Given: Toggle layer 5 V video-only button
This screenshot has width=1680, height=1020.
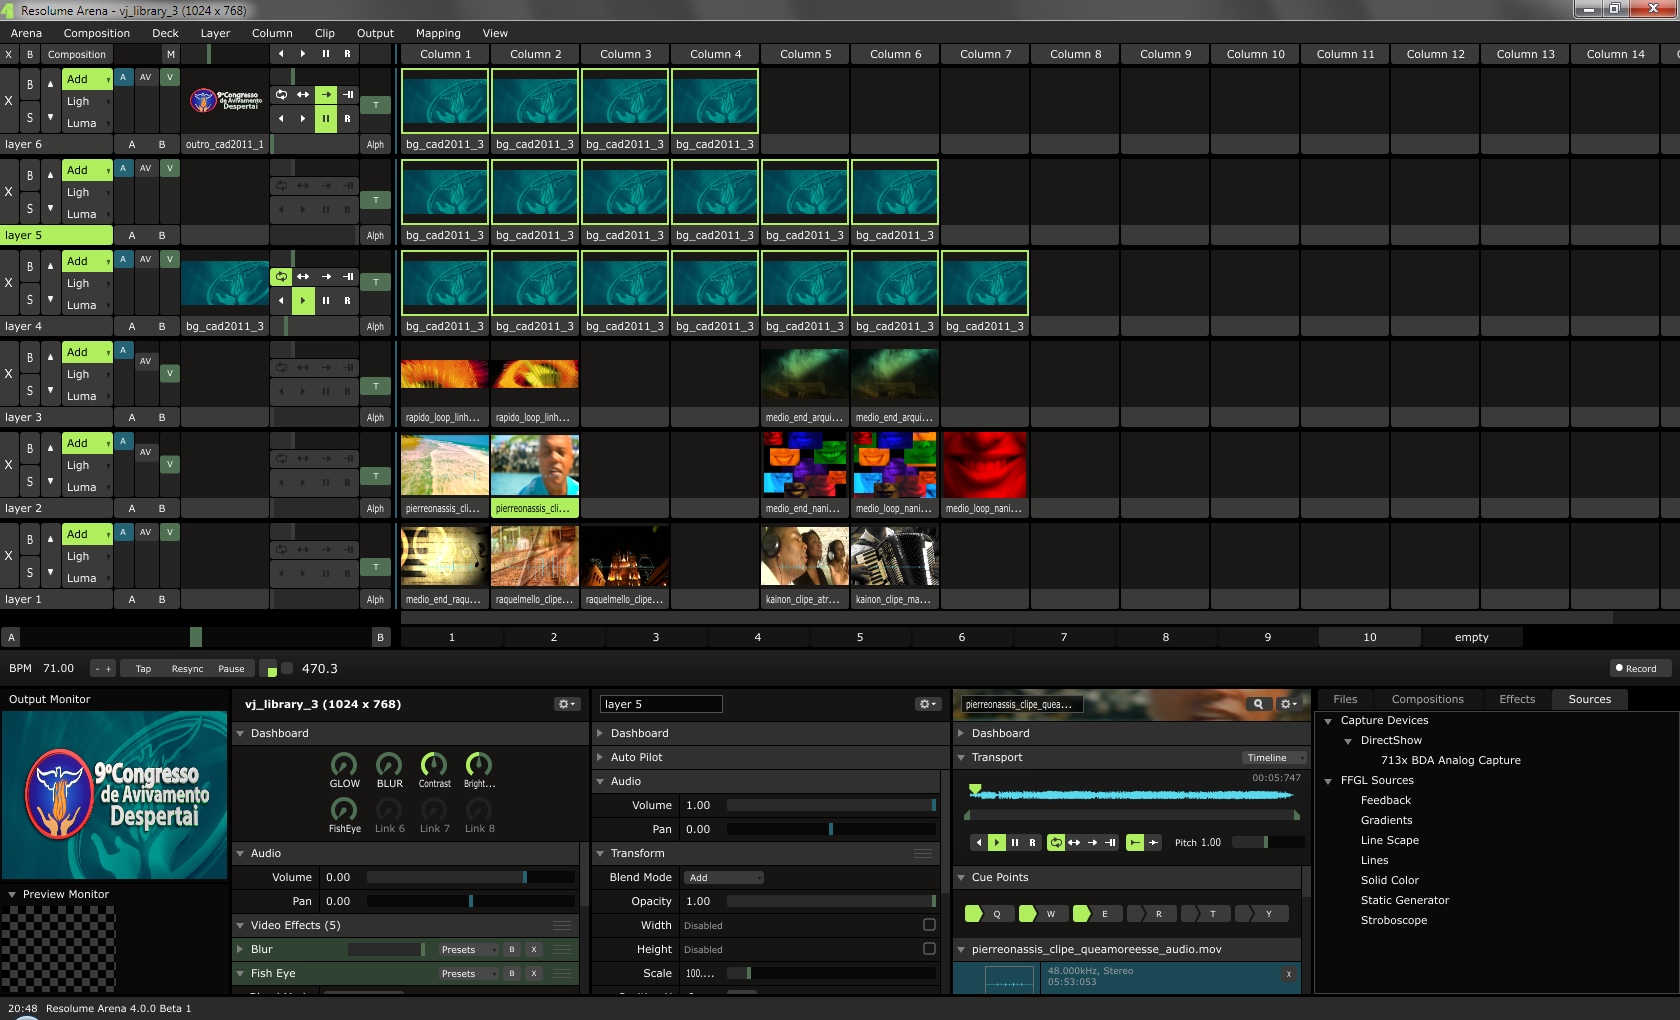Looking at the screenshot, I should click(170, 168).
